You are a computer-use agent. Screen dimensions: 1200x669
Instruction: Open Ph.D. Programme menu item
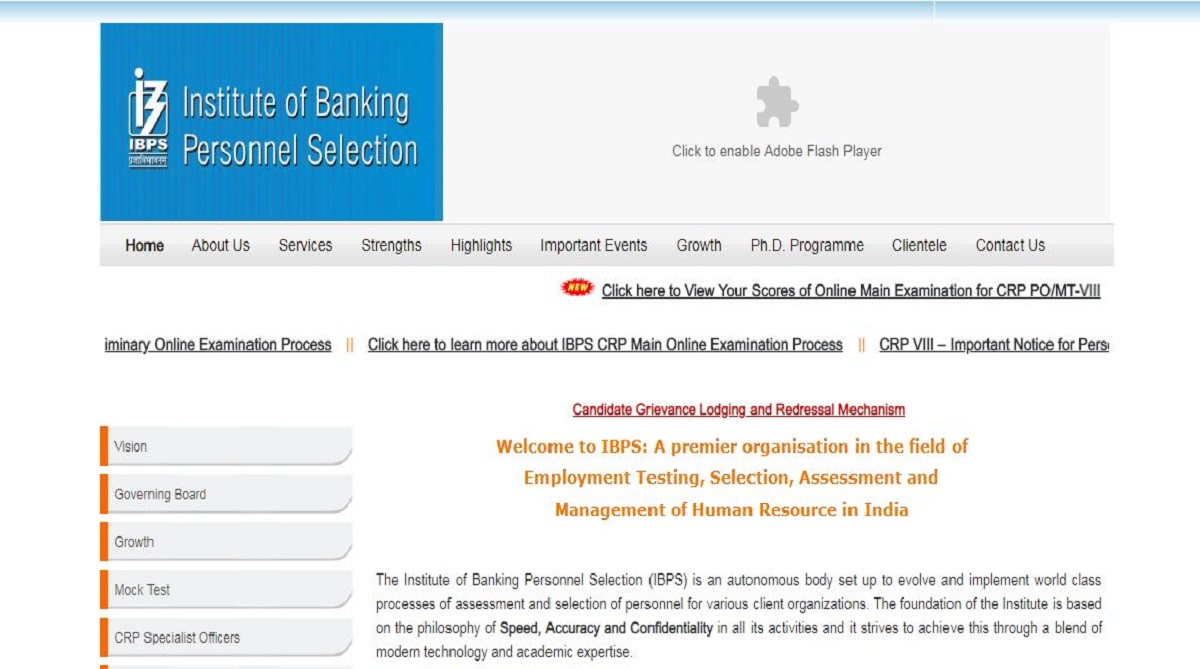click(807, 245)
